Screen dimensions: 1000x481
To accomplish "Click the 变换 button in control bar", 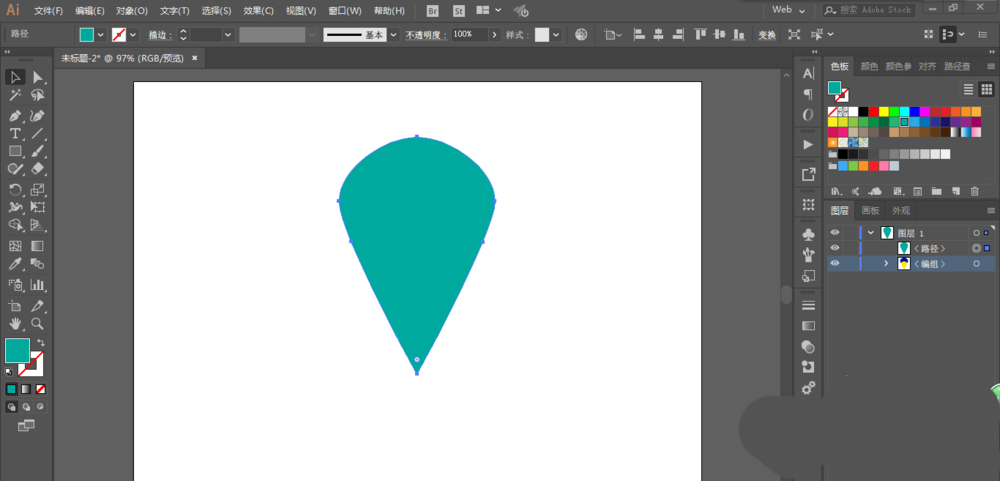I will tap(766, 34).
